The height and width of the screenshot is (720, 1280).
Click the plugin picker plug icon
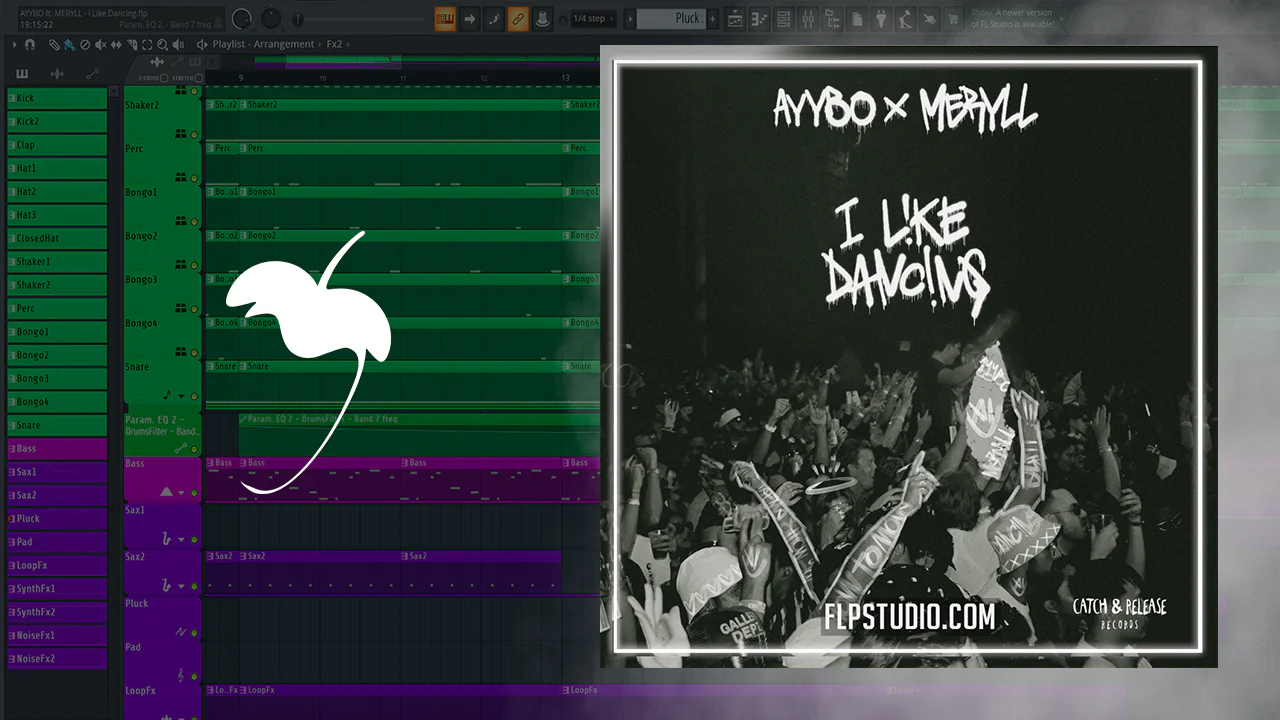pos(881,18)
